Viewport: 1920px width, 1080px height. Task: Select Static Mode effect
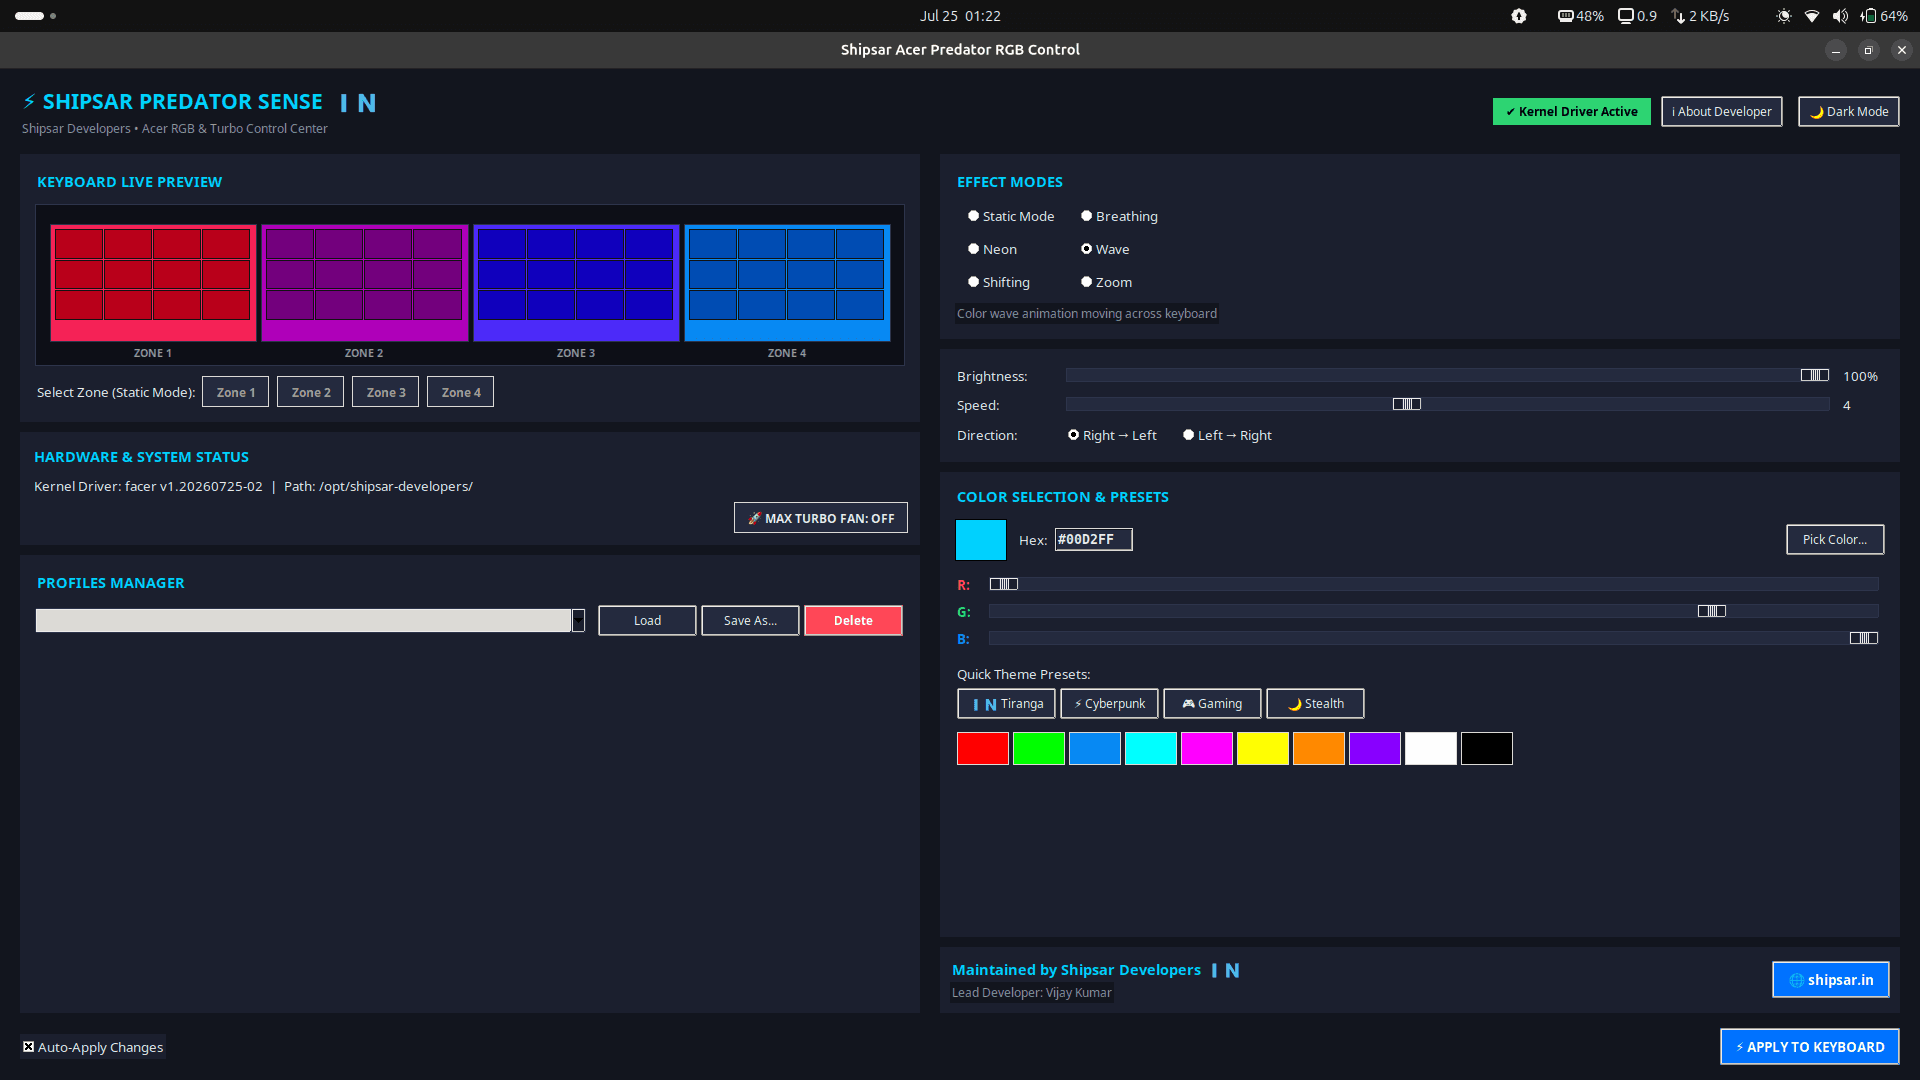click(x=1011, y=216)
